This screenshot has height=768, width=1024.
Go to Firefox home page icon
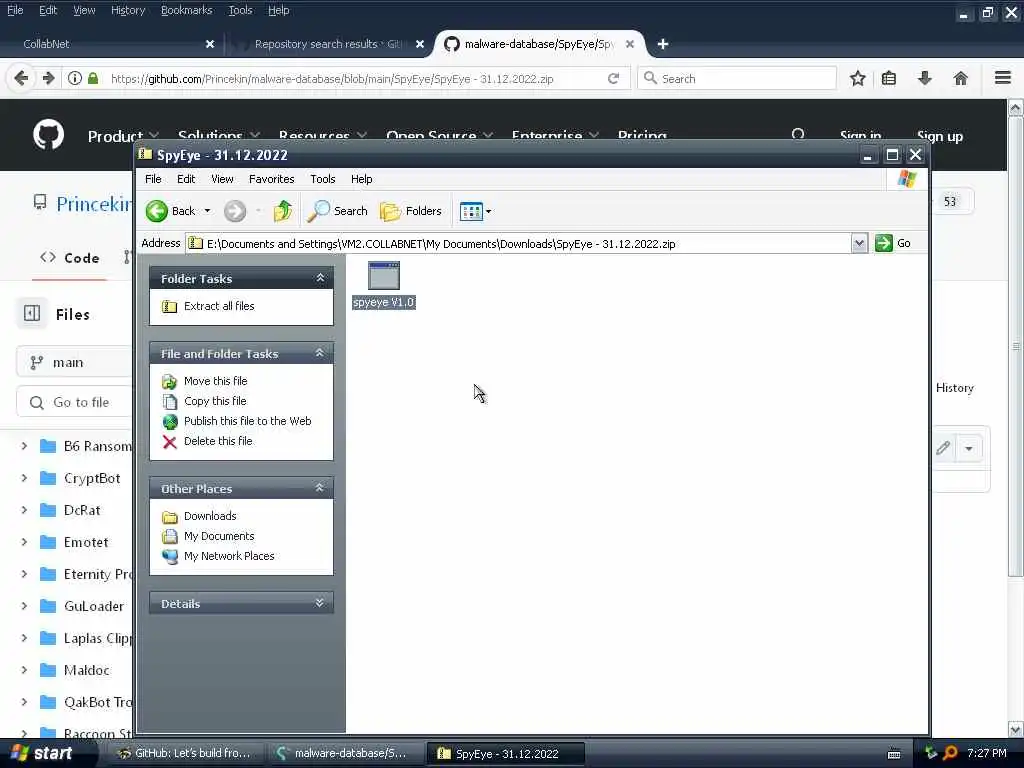[x=961, y=78]
